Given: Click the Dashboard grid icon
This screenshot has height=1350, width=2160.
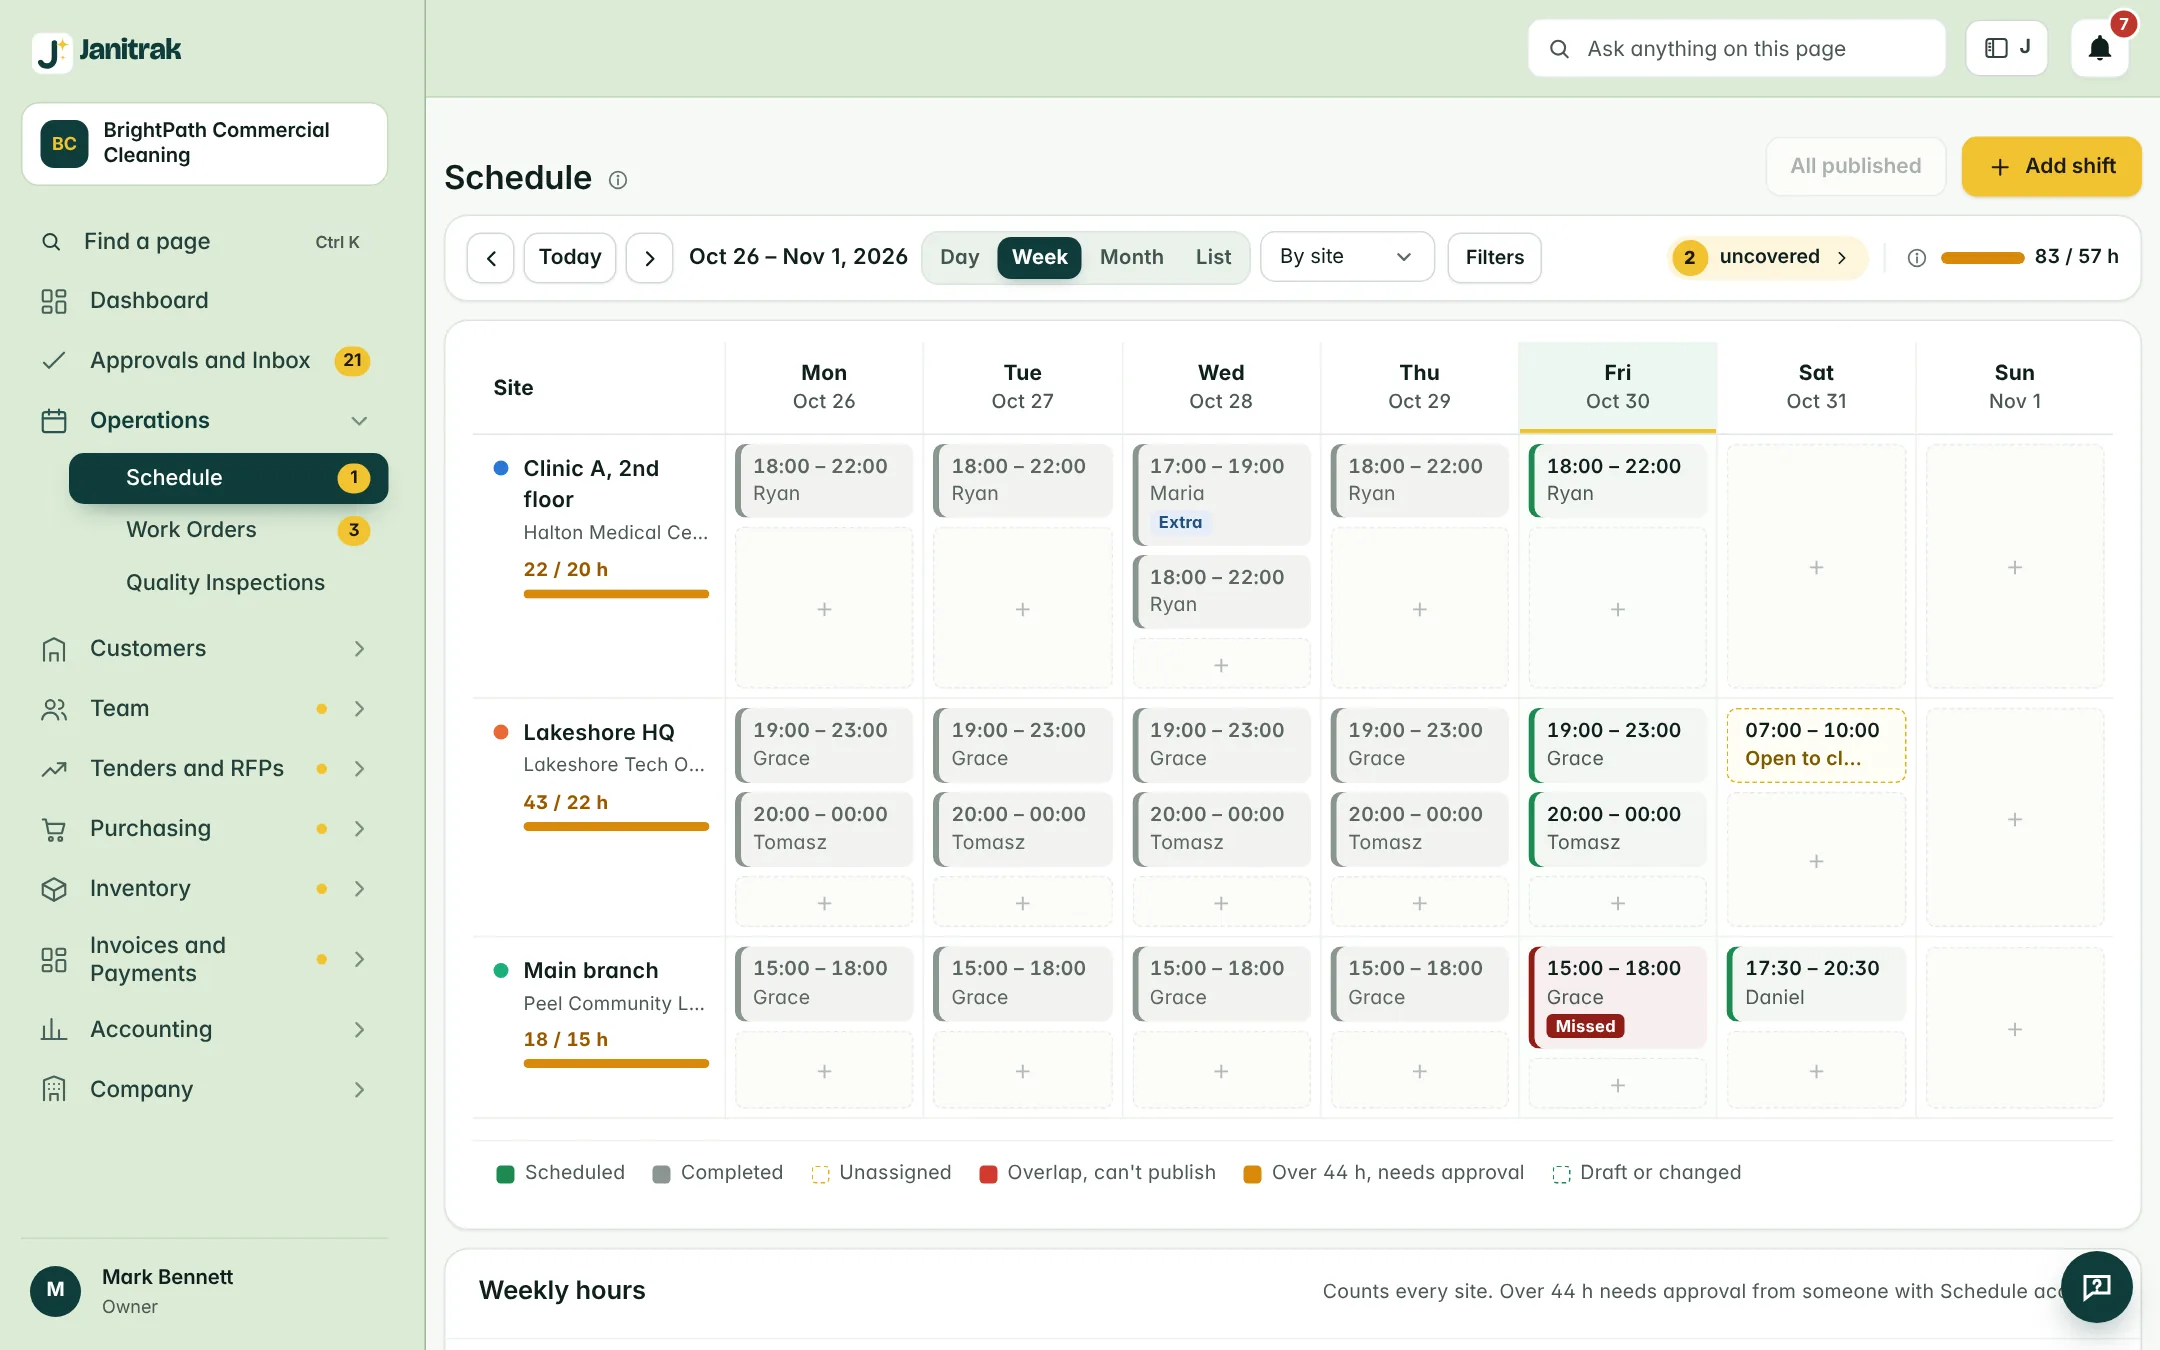Looking at the screenshot, I should click(x=54, y=301).
